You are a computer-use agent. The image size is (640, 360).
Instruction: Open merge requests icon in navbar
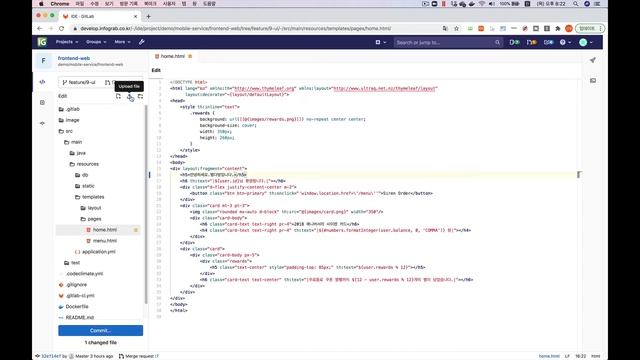[x=531, y=42]
